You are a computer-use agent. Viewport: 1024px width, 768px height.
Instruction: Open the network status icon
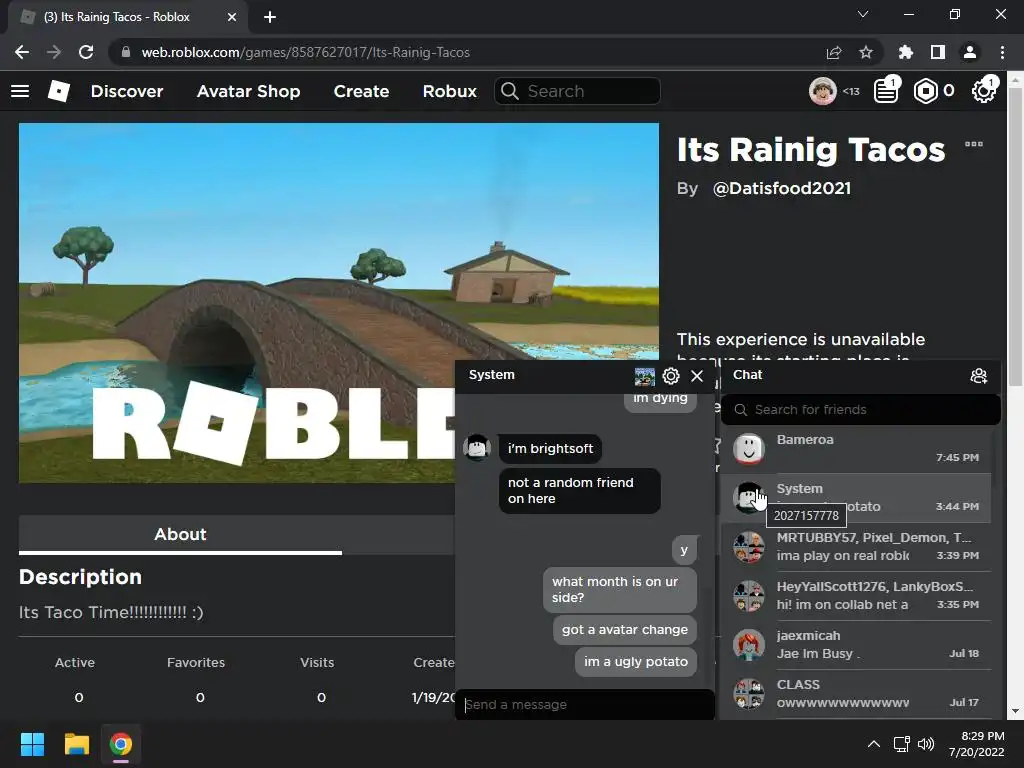[902, 744]
